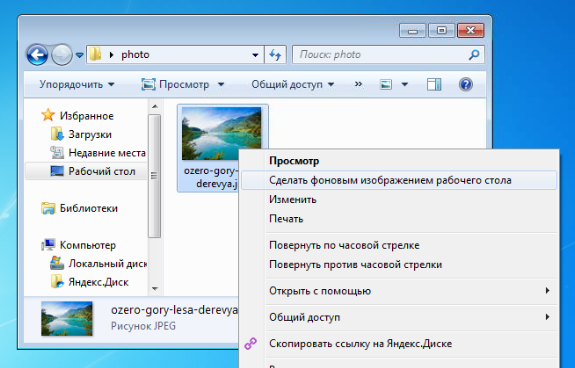
Task: Expand the view options dropdown arrow
Action: pos(405,85)
